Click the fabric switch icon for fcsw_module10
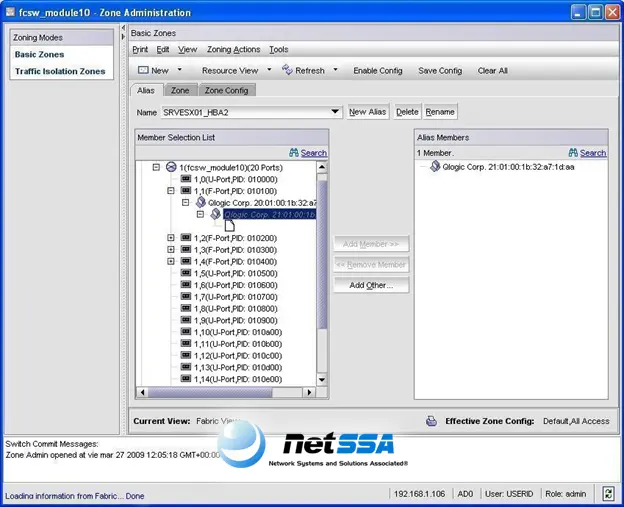This screenshot has height=507, width=624. point(171,167)
